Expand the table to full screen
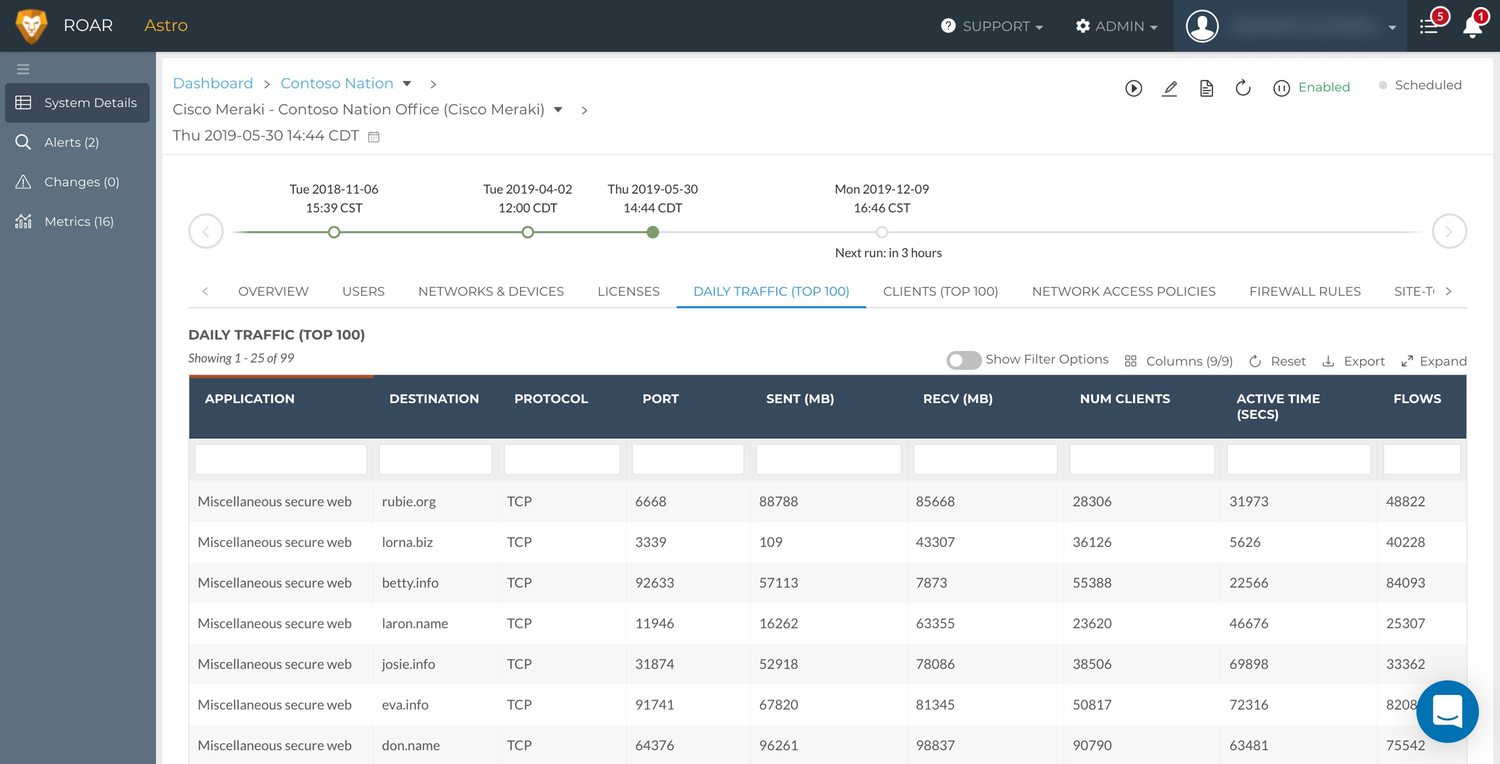This screenshot has width=1500, height=764. (1434, 360)
